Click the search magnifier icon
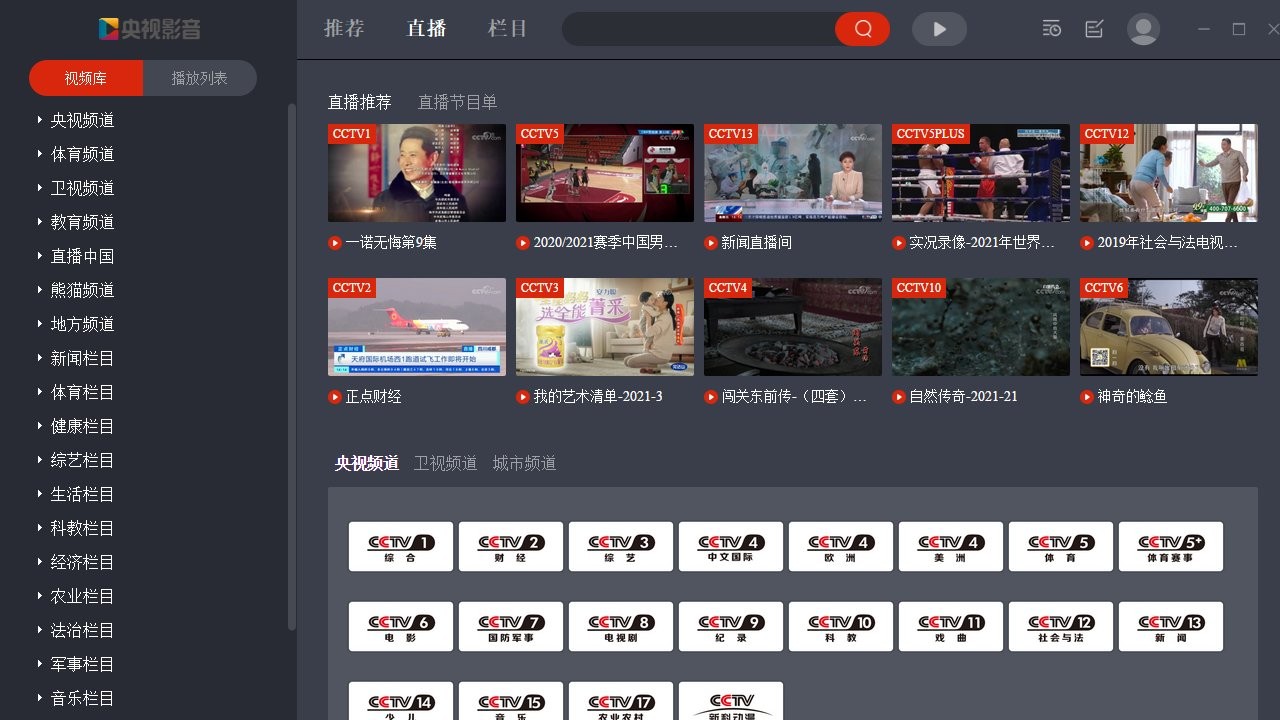 861,29
